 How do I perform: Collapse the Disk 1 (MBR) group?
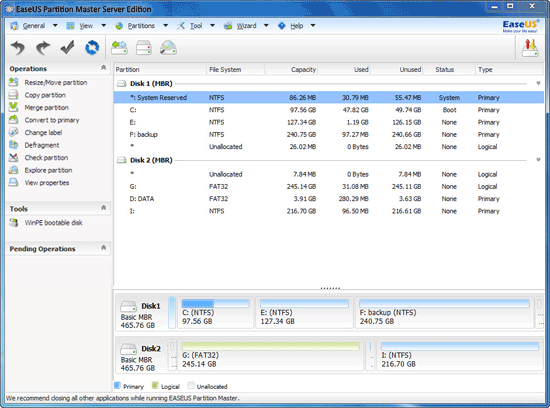538,83
